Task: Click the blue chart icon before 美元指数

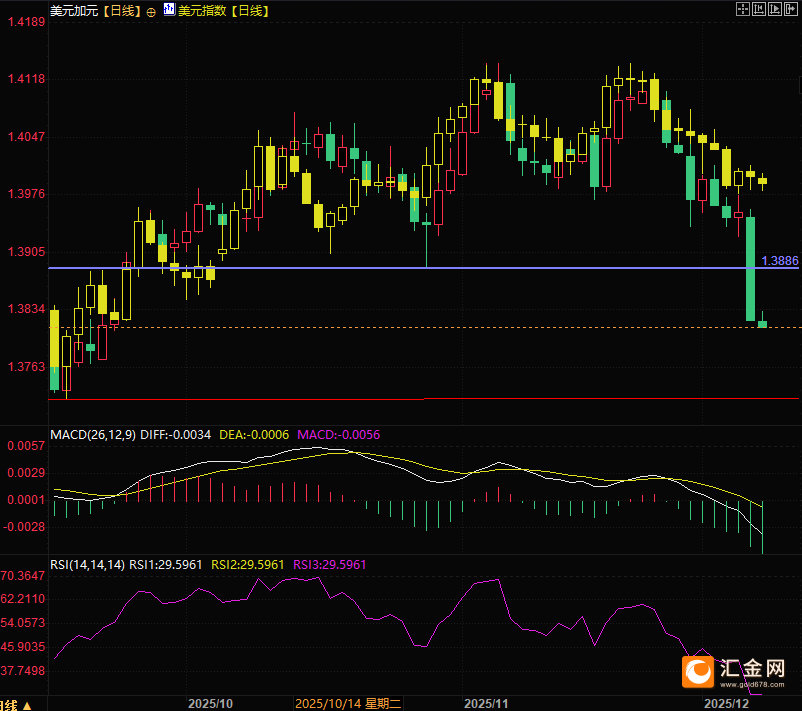Action: click(x=169, y=10)
